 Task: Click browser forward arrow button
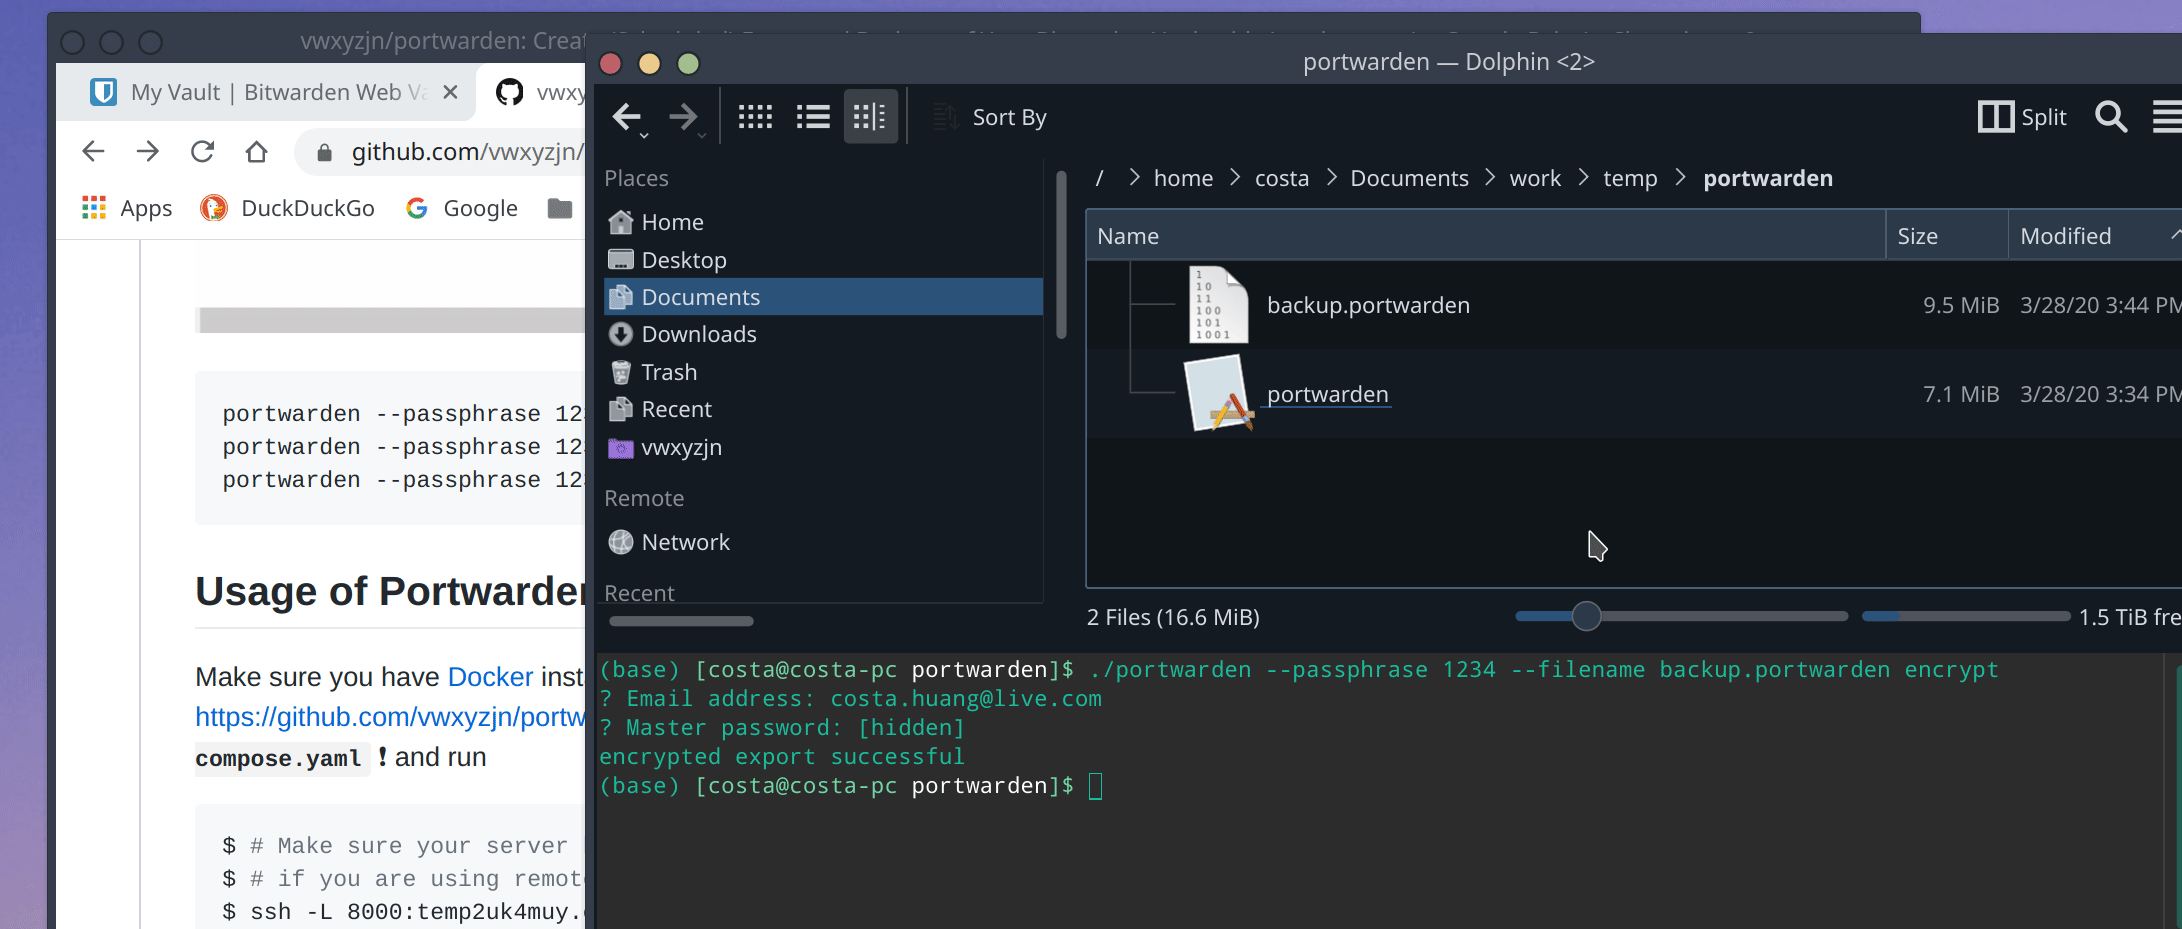coord(148,151)
